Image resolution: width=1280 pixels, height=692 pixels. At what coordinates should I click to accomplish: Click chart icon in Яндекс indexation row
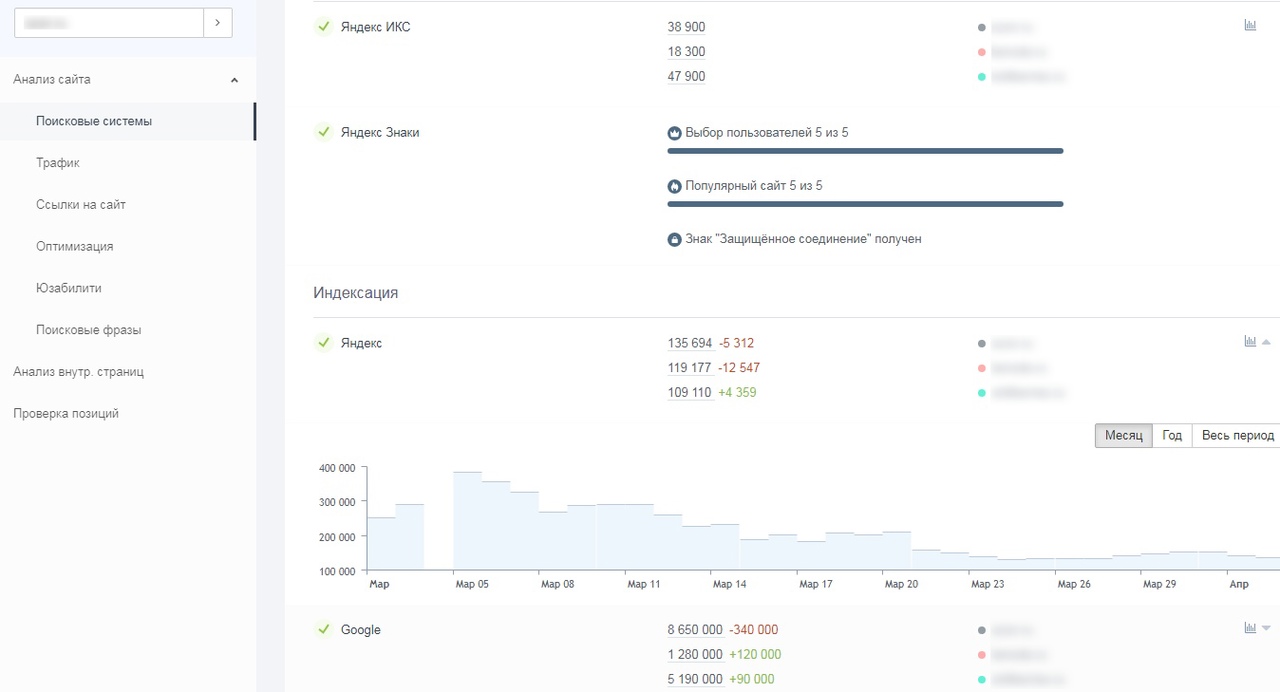pos(1250,342)
